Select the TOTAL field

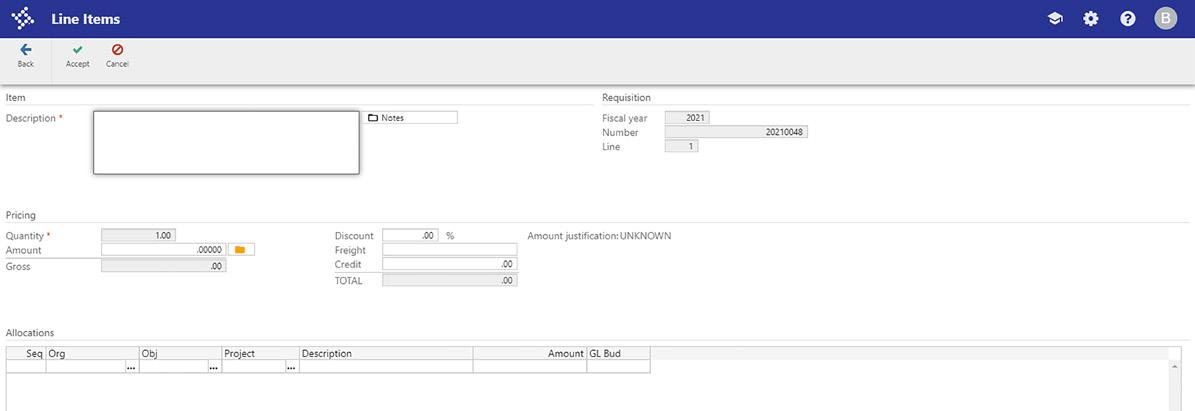click(450, 281)
